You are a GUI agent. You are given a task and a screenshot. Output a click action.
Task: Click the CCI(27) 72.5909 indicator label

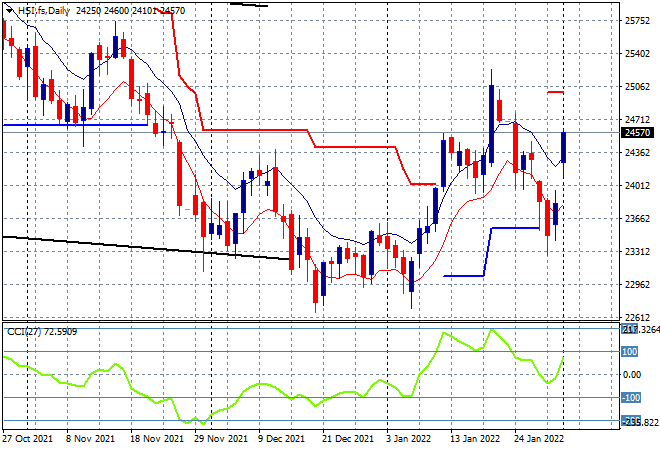pos(42,332)
